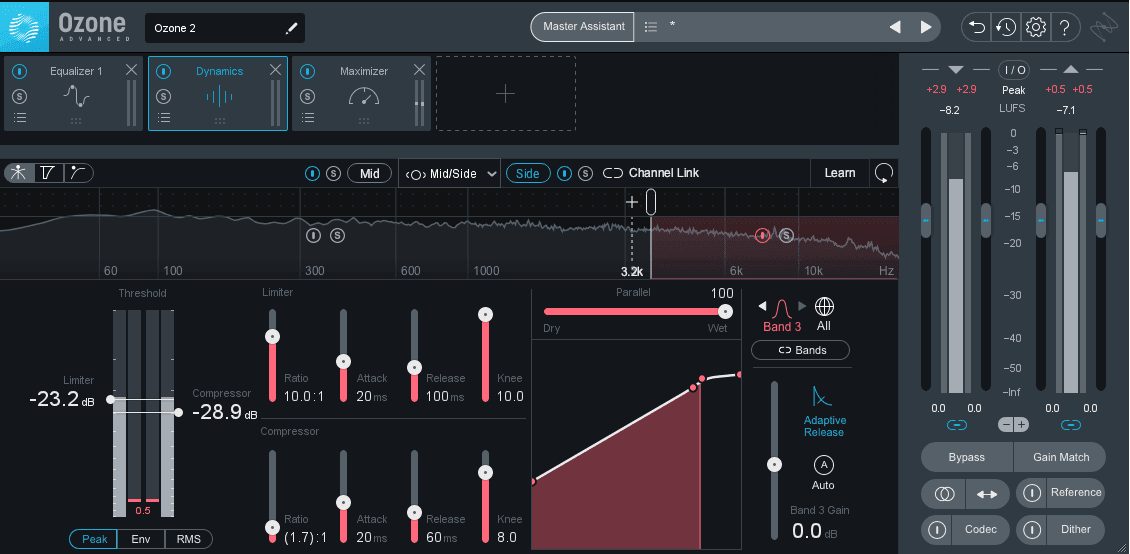Open the Mid/Side mode dropdown
Image resolution: width=1130 pixels, height=554 pixels.
[x=450, y=174]
